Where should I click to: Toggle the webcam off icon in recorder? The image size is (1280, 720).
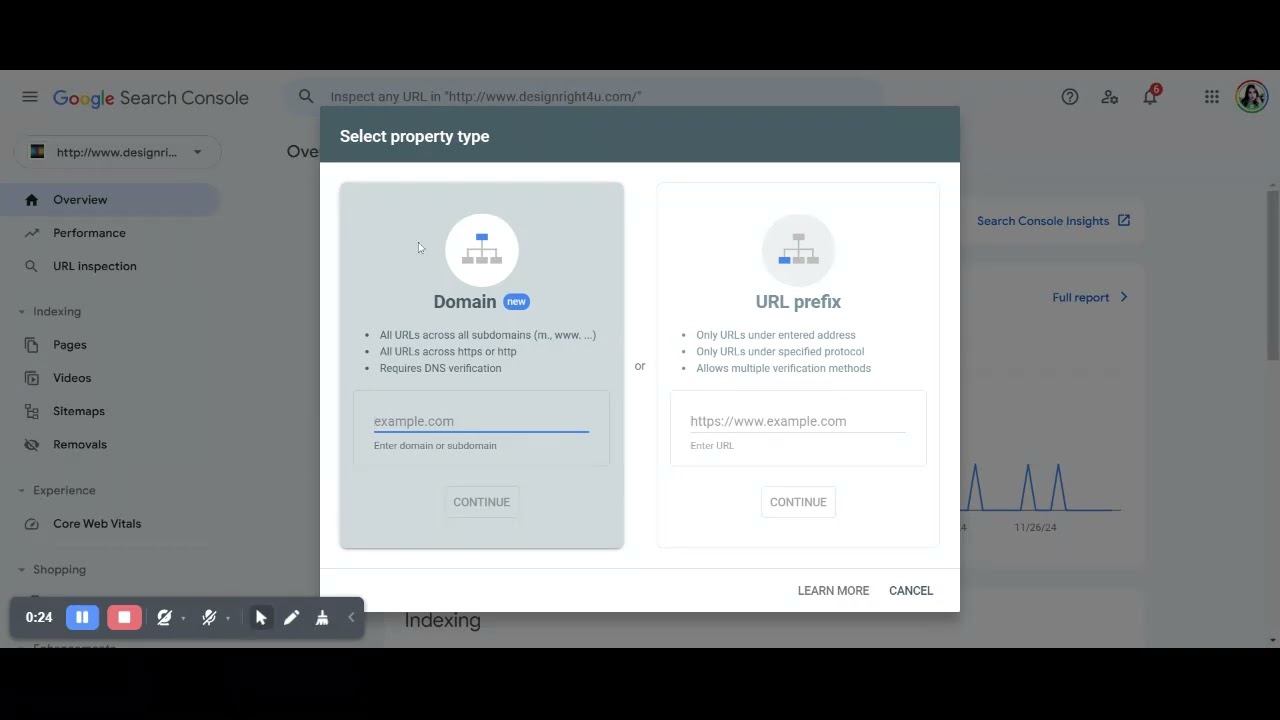164,618
